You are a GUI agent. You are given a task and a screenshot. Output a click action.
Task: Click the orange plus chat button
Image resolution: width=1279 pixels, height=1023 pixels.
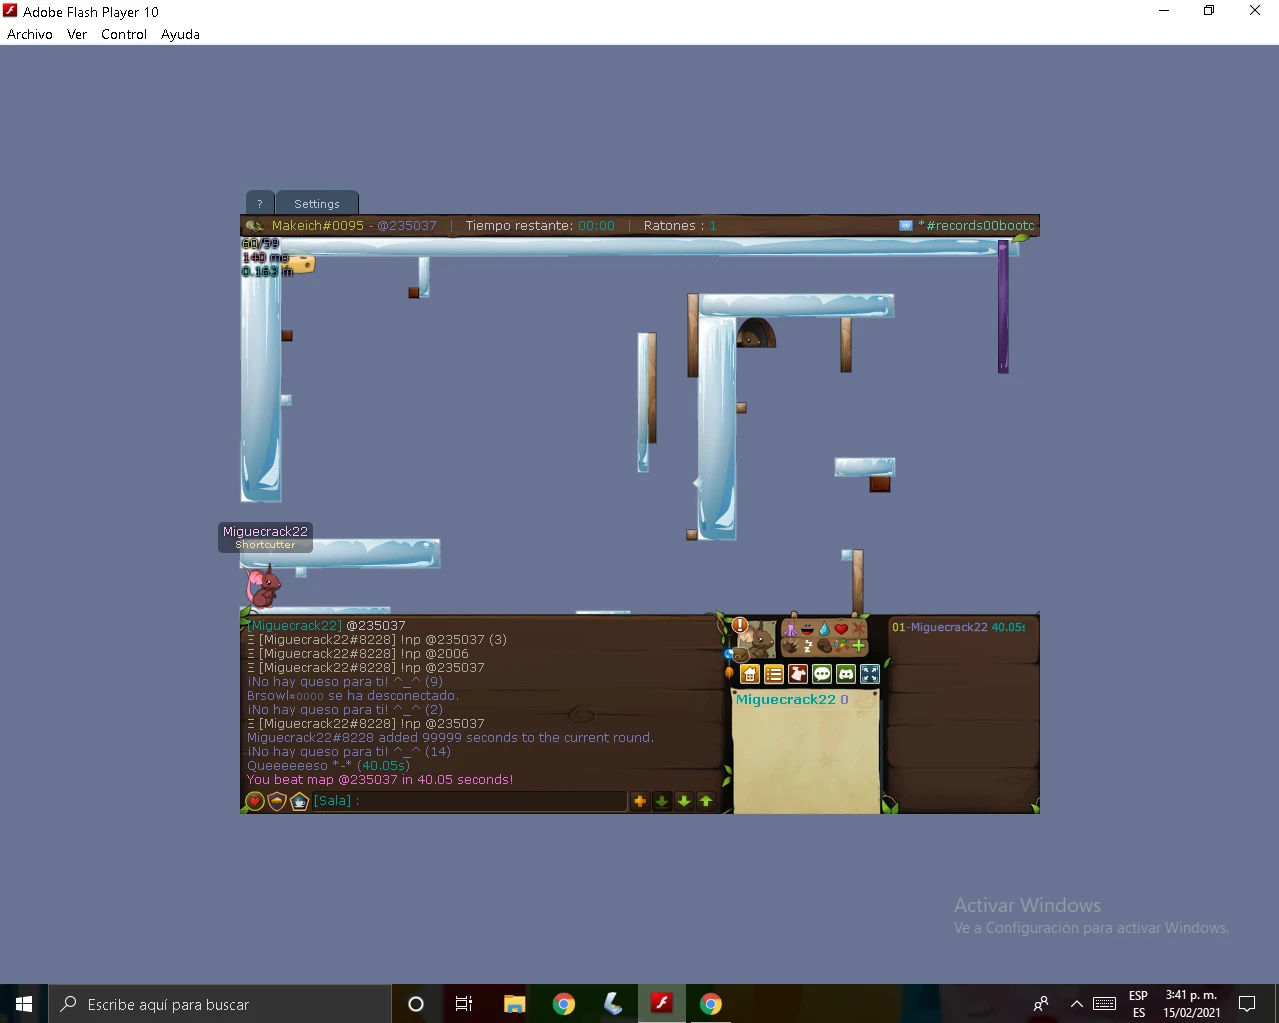[640, 801]
